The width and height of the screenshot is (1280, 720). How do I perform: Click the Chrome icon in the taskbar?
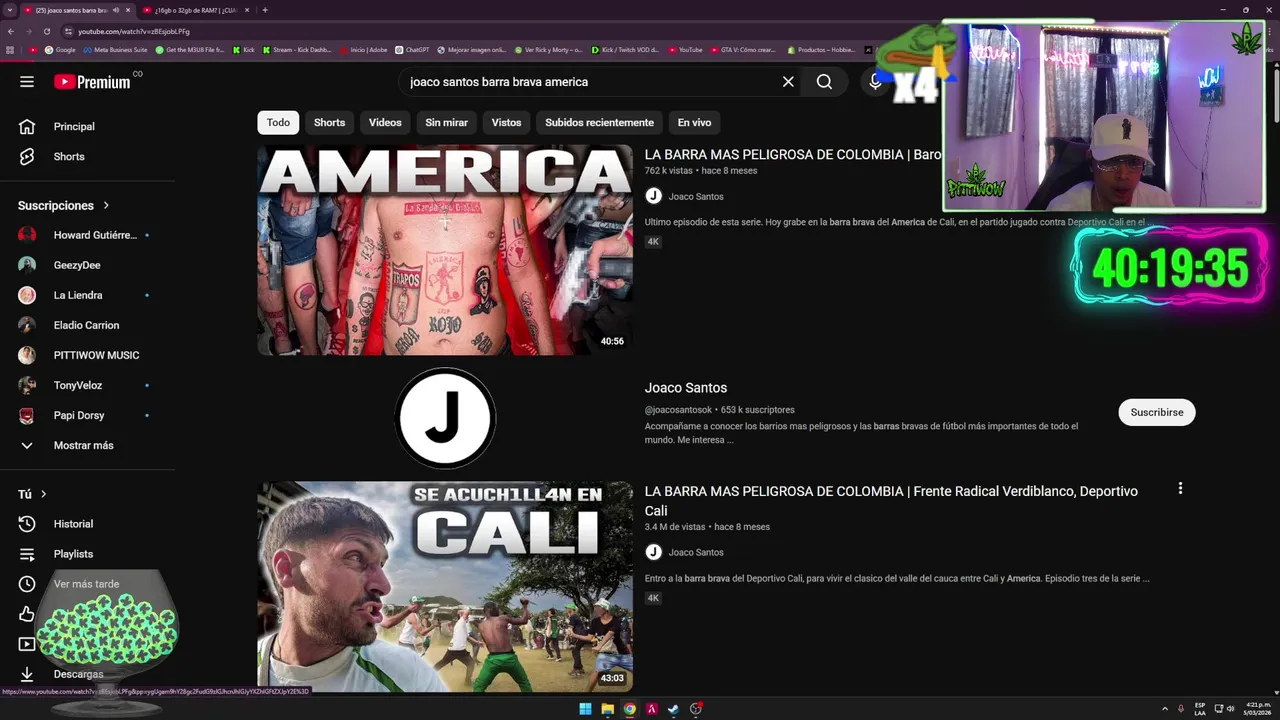click(x=629, y=709)
